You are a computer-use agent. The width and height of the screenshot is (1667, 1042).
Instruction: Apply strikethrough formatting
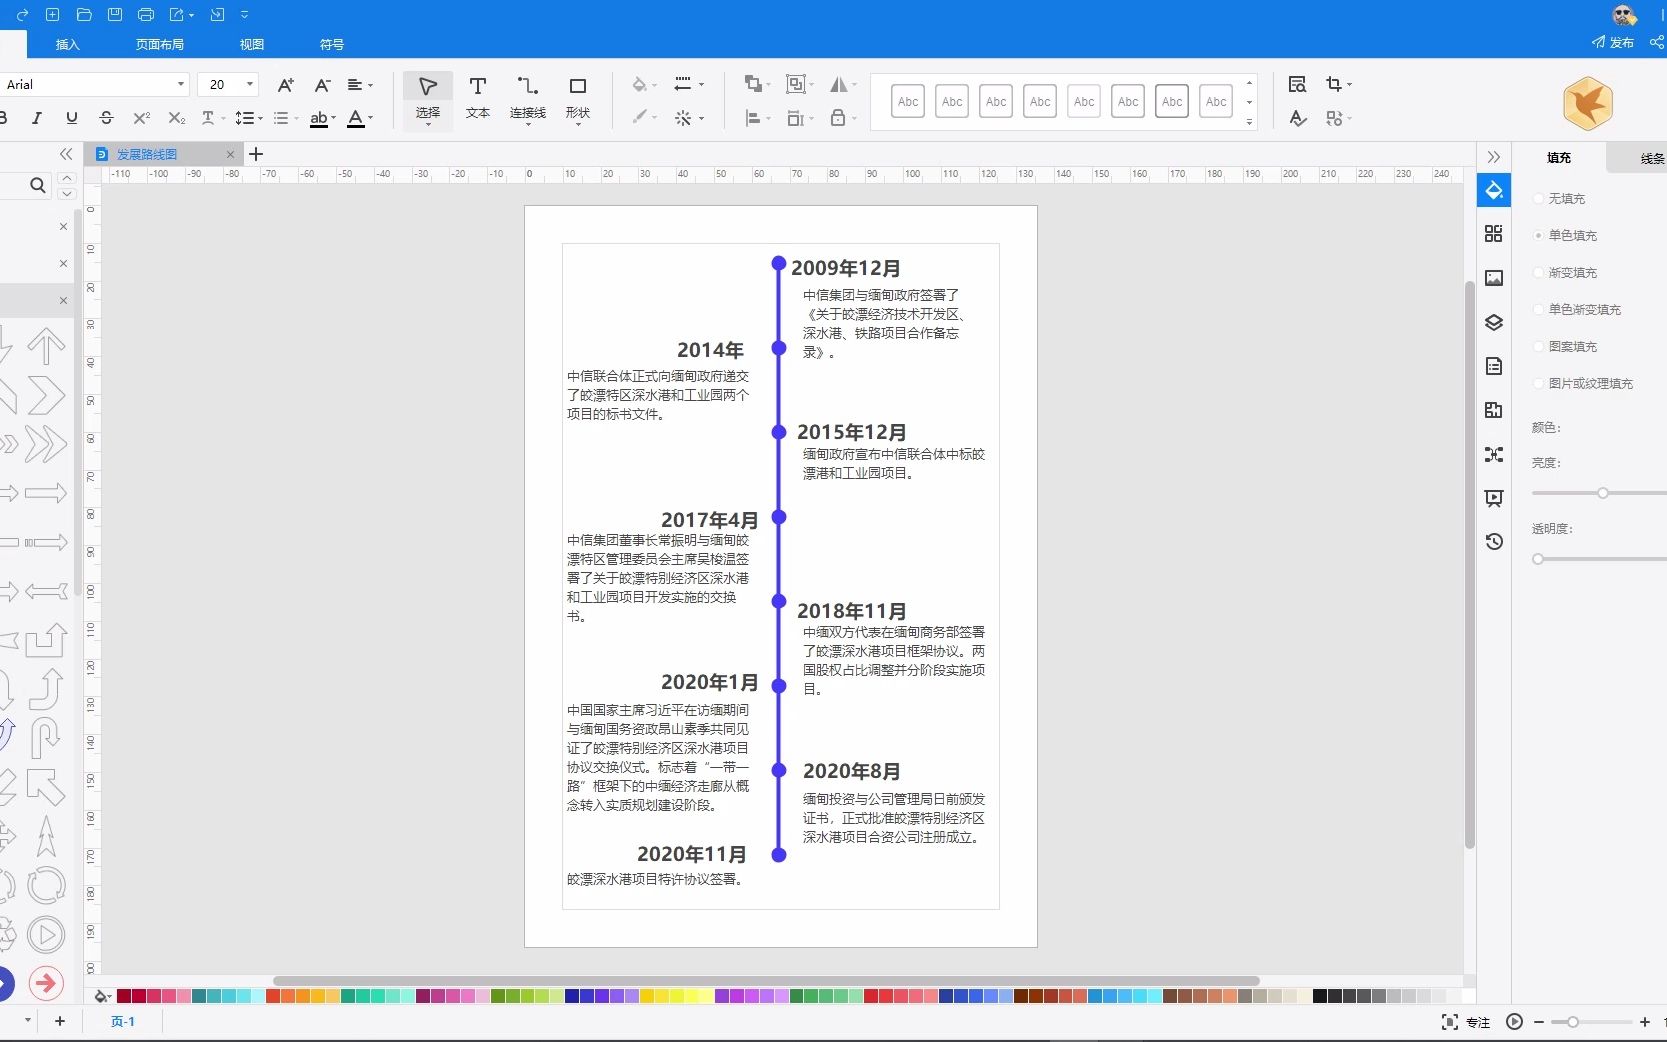click(x=107, y=118)
